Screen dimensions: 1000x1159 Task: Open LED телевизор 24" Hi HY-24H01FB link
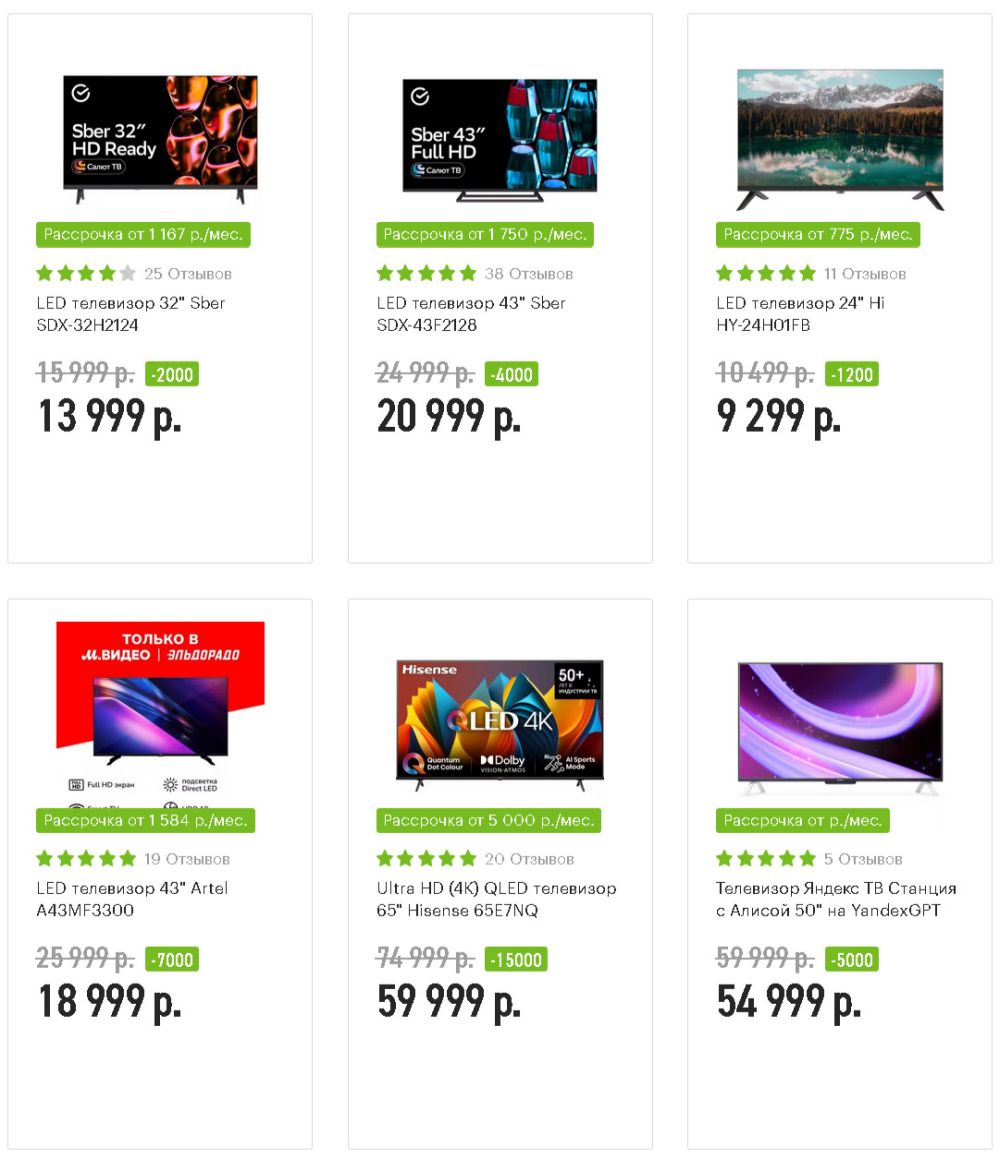[800, 314]
